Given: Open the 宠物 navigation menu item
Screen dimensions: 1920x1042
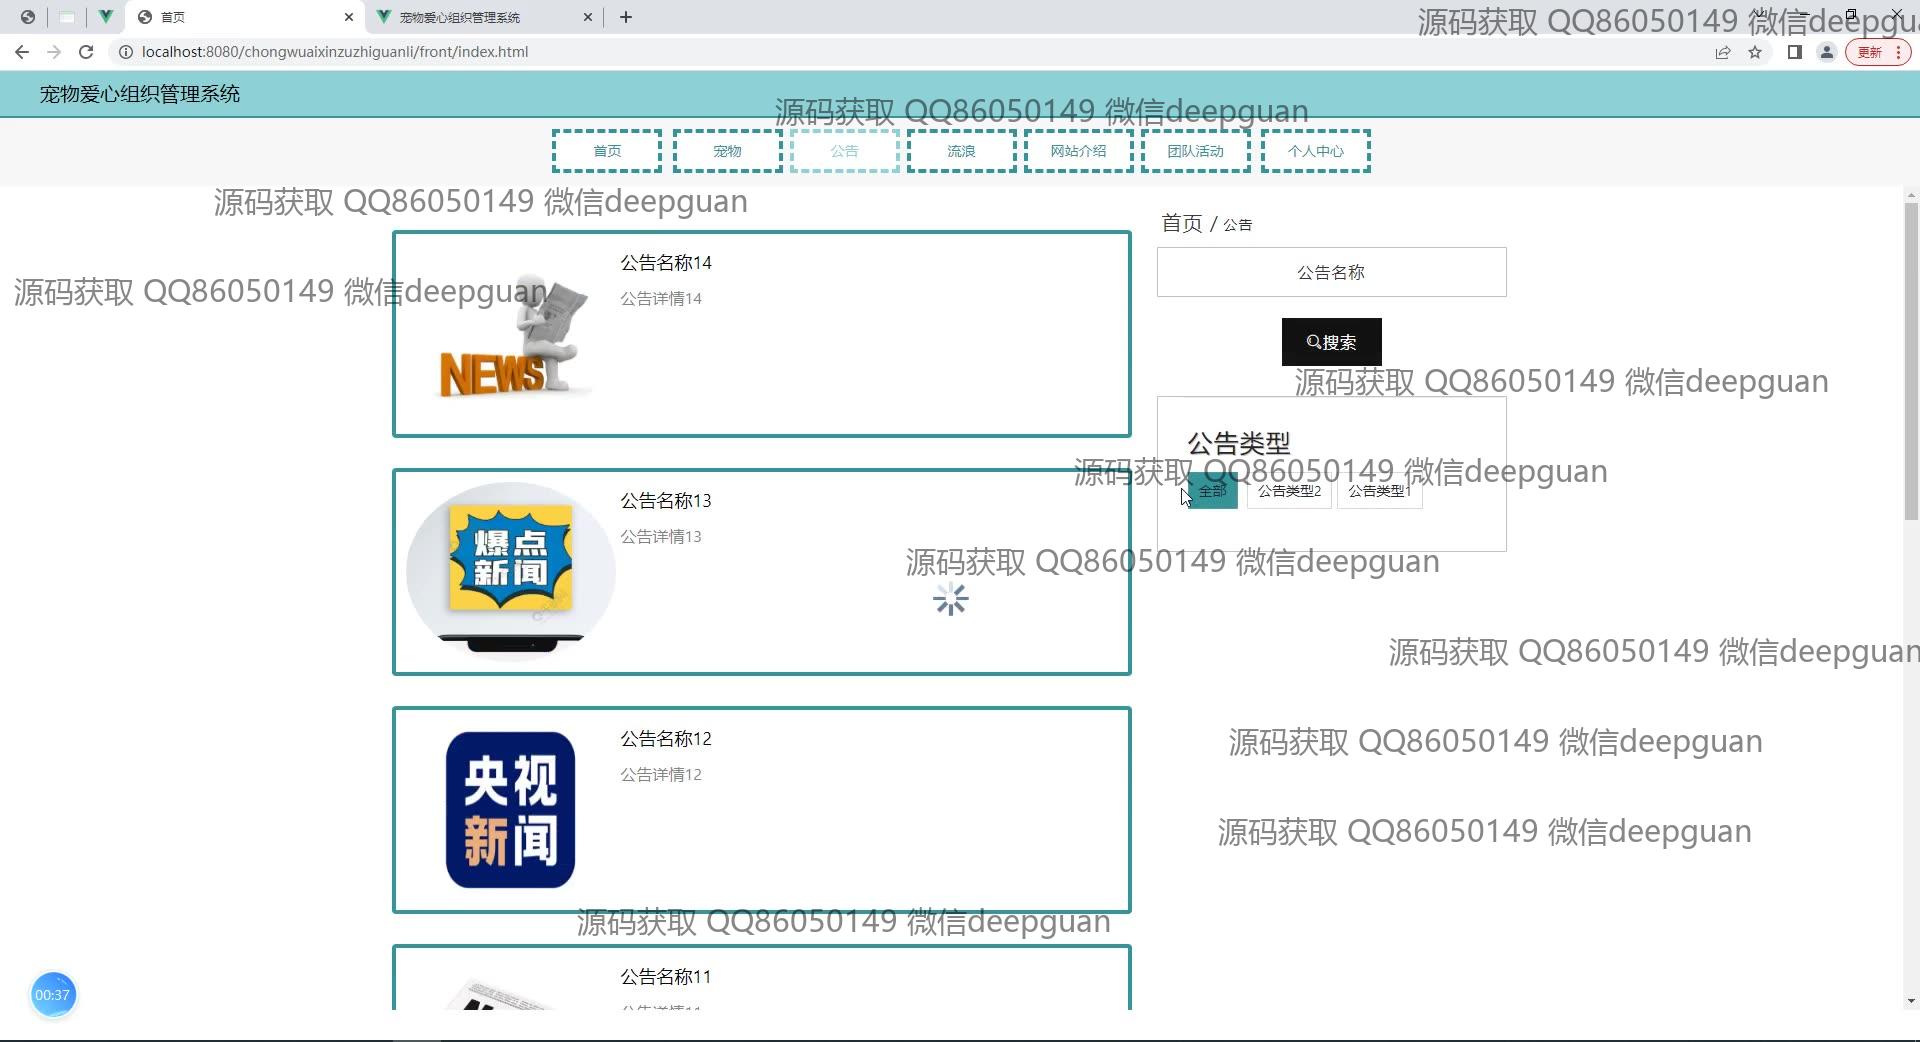Looking at the screenshot, I should pos(728,151).
